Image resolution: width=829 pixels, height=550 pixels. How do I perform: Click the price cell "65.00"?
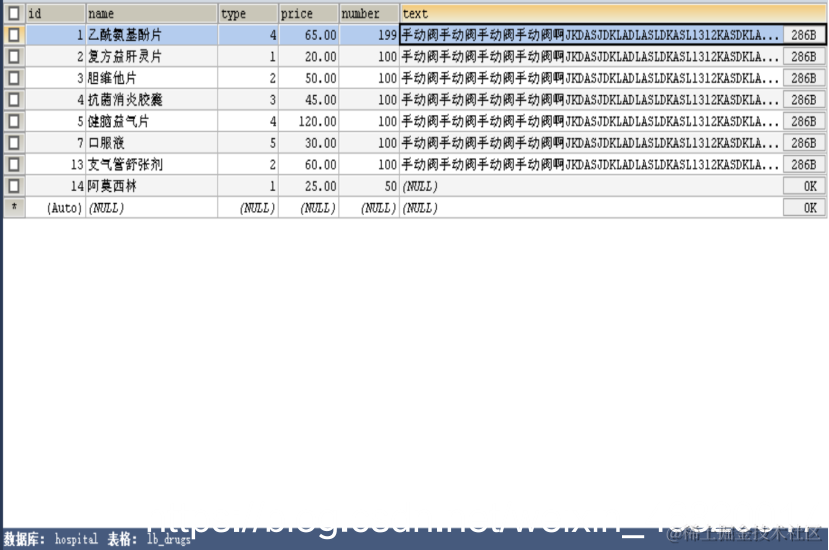[x=309, y=35]
